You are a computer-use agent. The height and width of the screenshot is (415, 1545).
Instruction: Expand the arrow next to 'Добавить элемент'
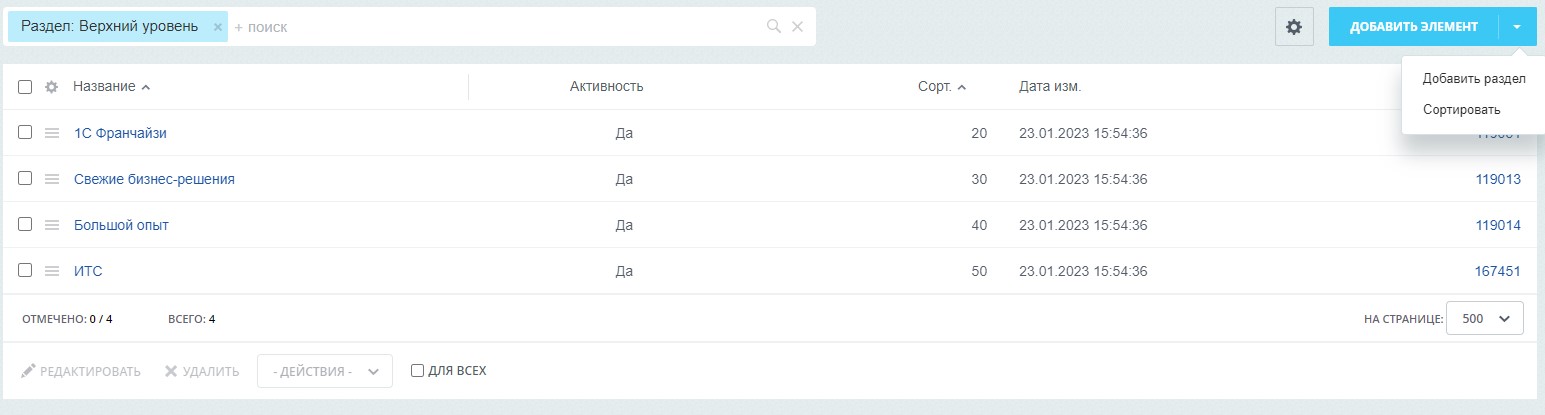pos(1517,27)
